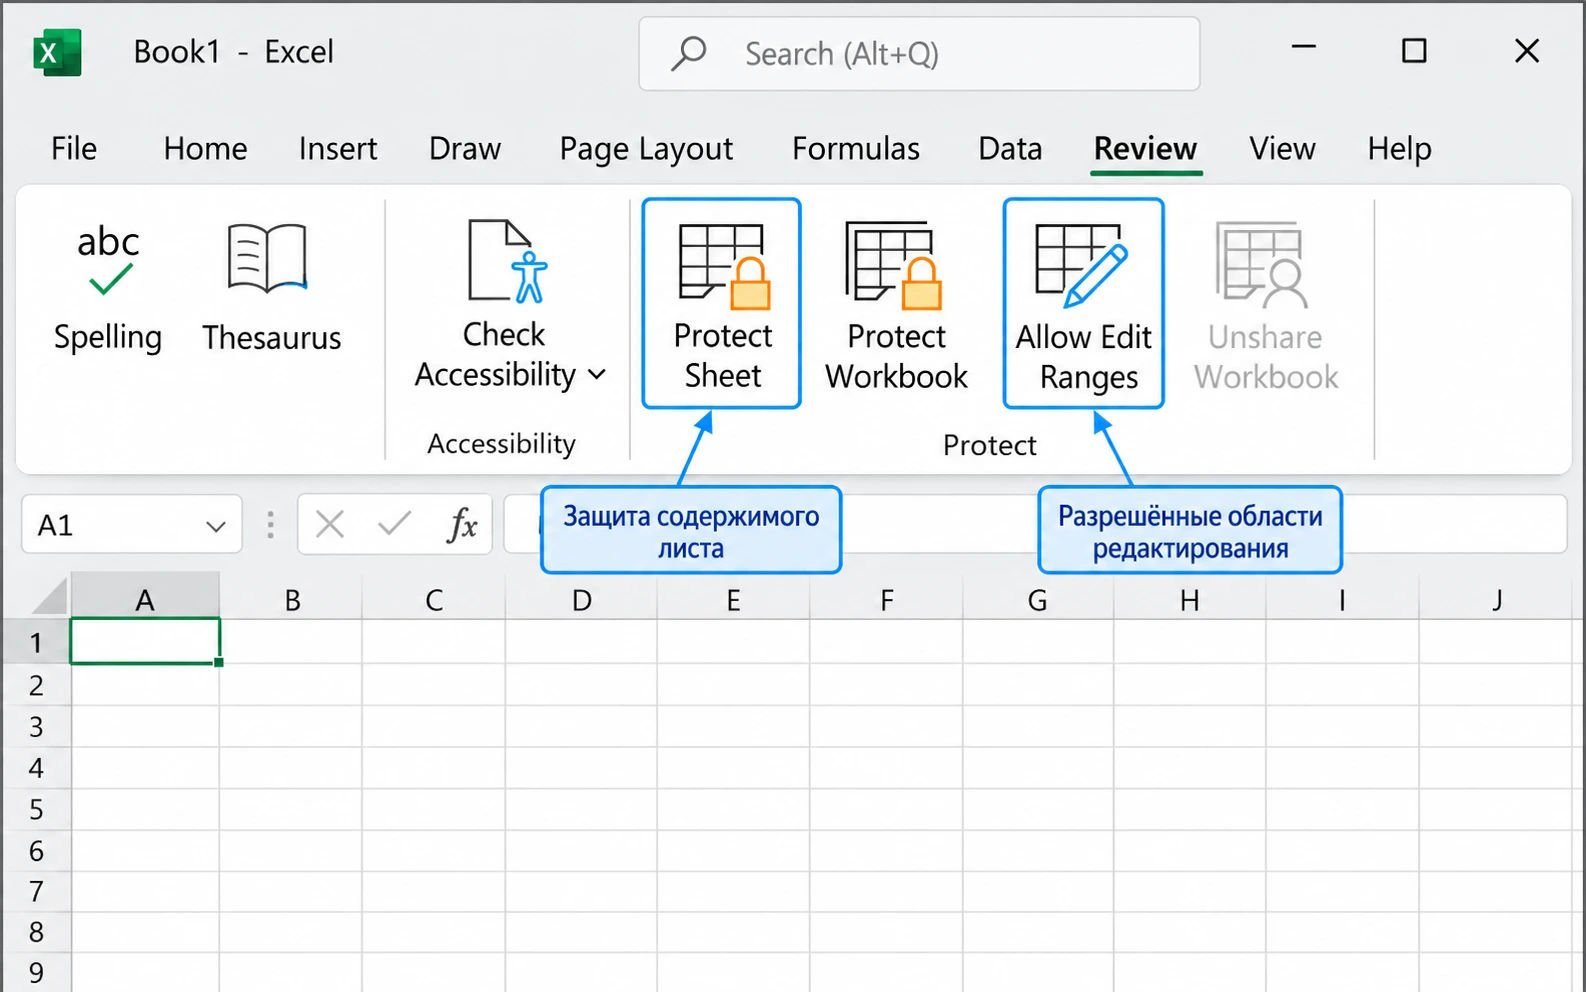1586x992 pixels.
Task: Click the Insert Function fx icon
Action: [461, 524]
